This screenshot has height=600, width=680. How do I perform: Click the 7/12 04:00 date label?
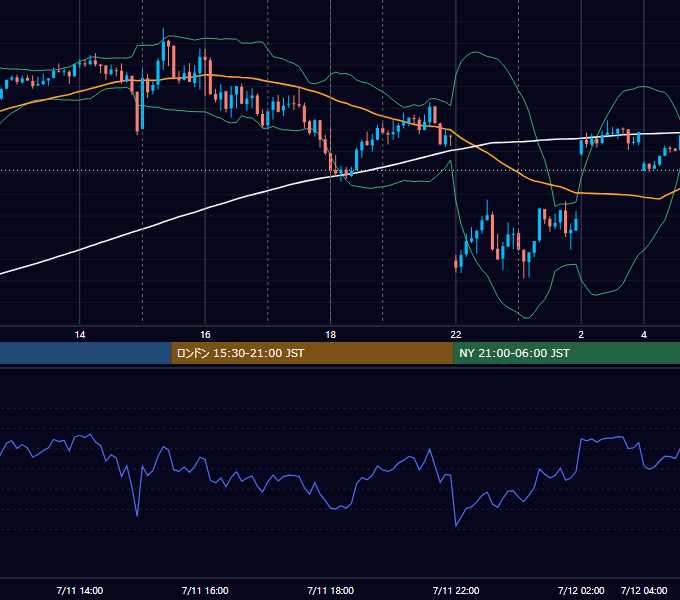(644, 591)
